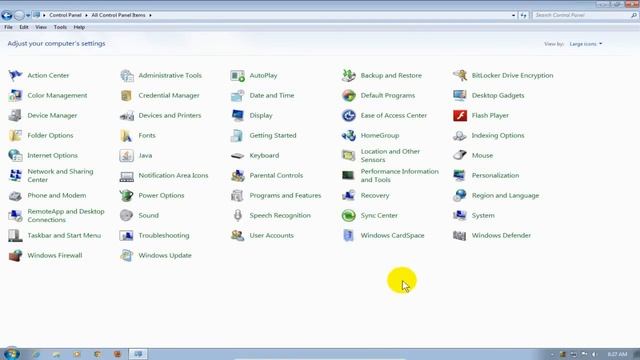Image resolution: width=640 pixels, height=360 pixels.
Task: Open the Troubleshooting link
Action: click(164, 236)
